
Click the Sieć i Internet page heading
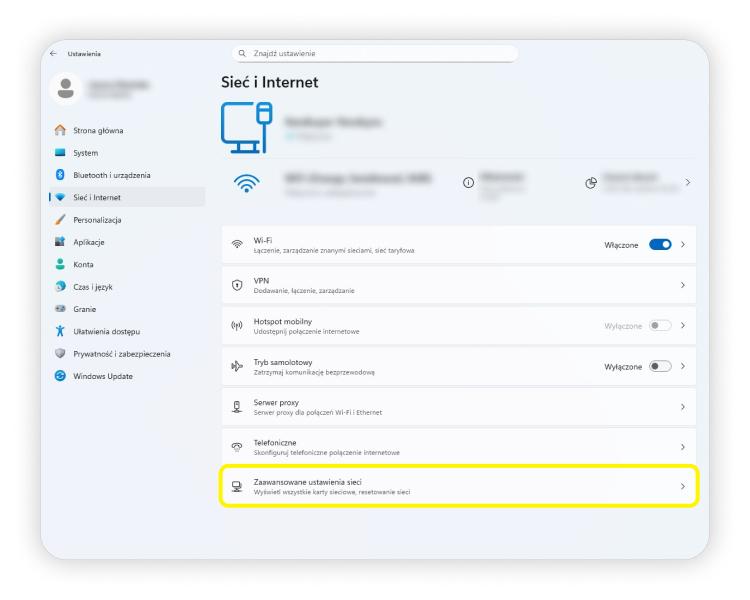[x=270, y=82]
